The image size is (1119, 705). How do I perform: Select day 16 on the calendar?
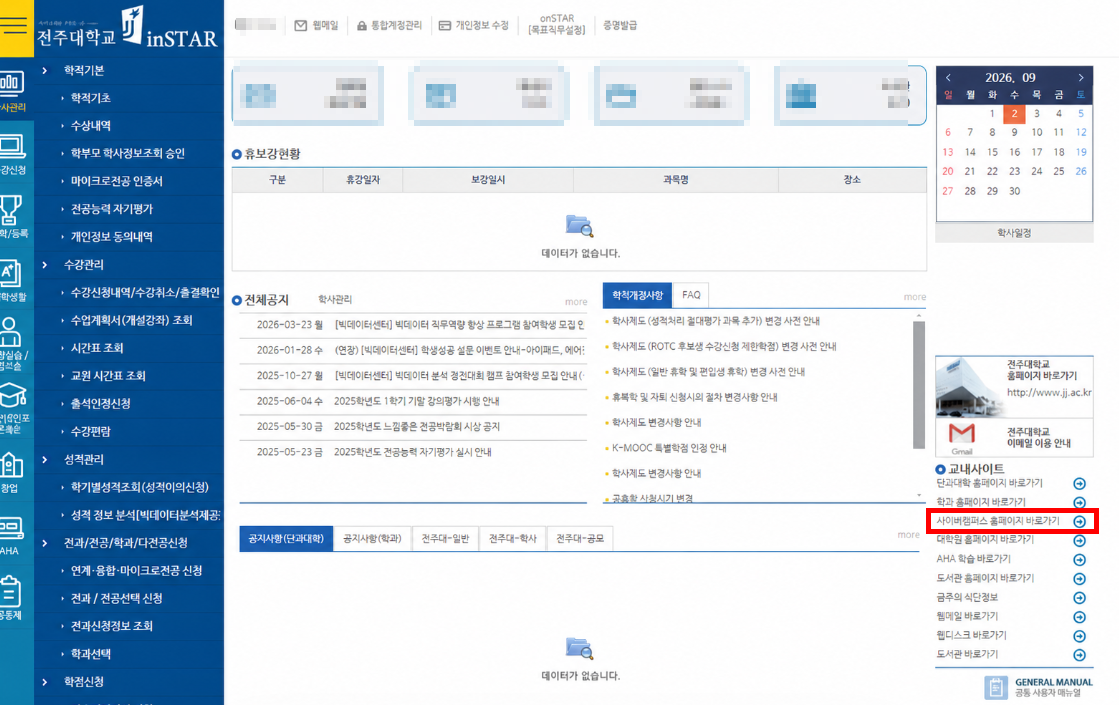click(1014, 152)
